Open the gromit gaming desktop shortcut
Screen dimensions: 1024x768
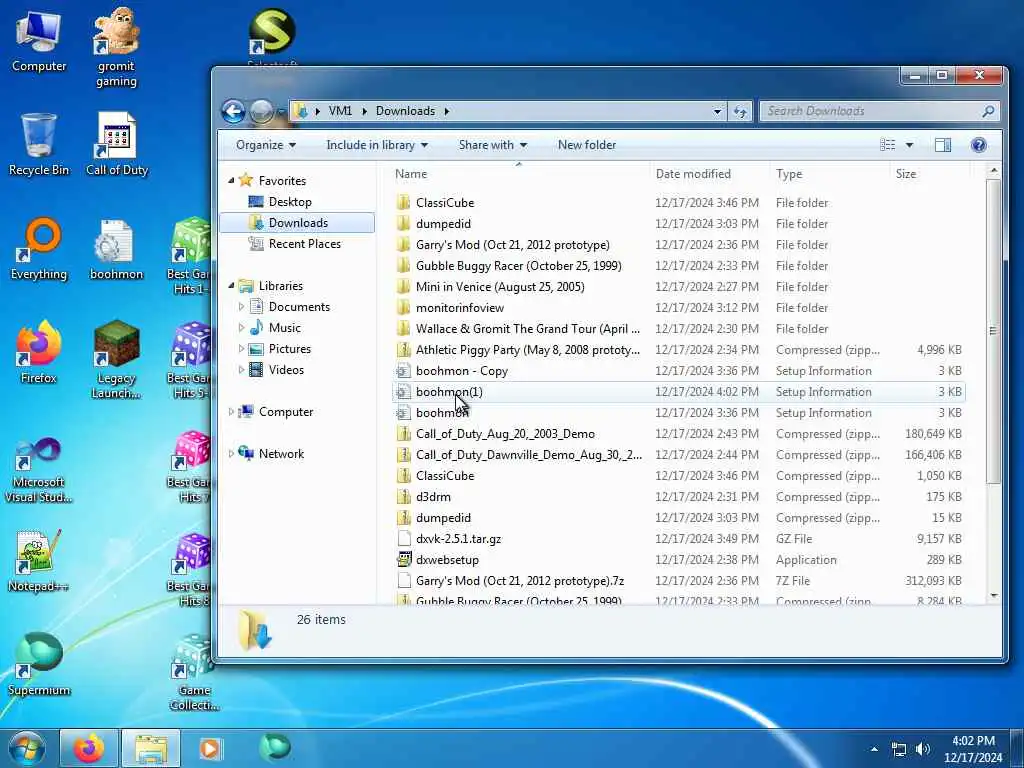coord(116,47)
